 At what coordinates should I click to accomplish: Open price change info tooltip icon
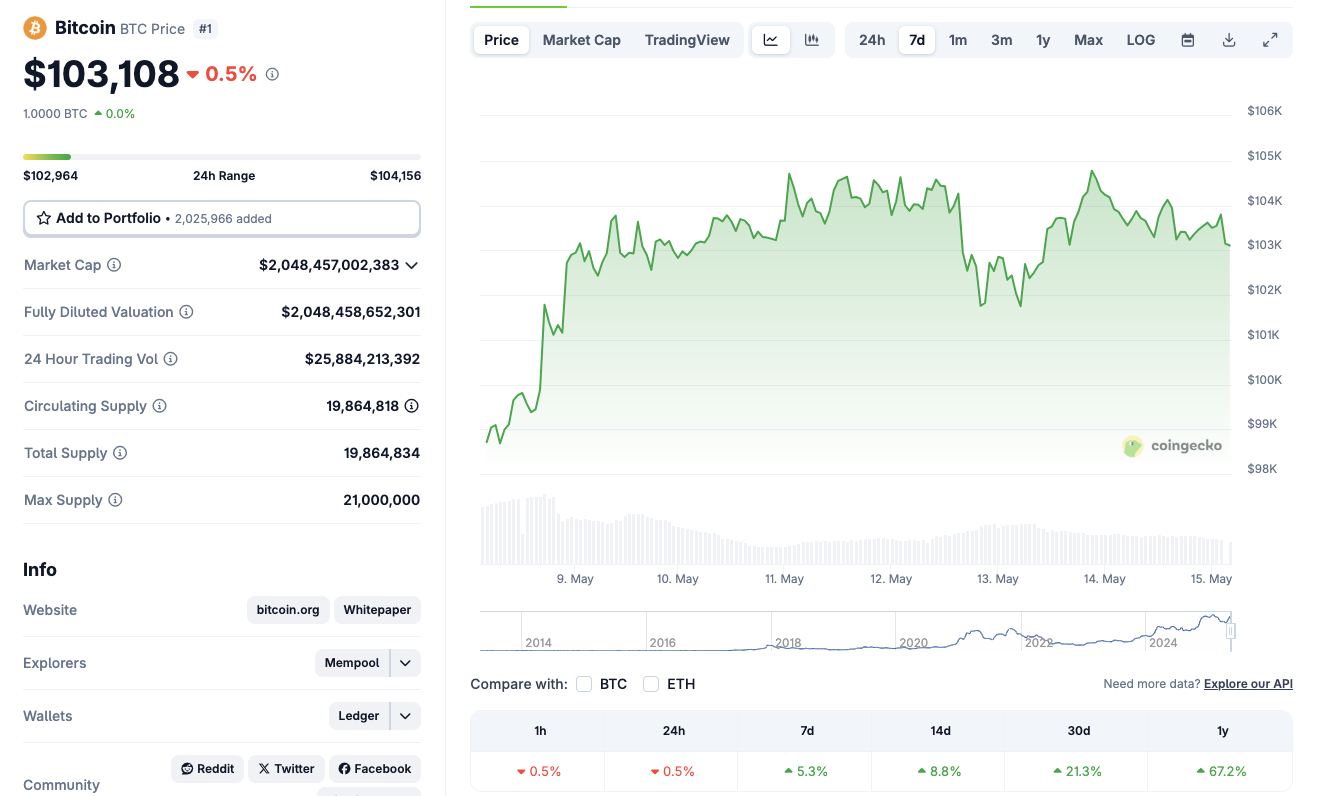[x=272, y=74]
